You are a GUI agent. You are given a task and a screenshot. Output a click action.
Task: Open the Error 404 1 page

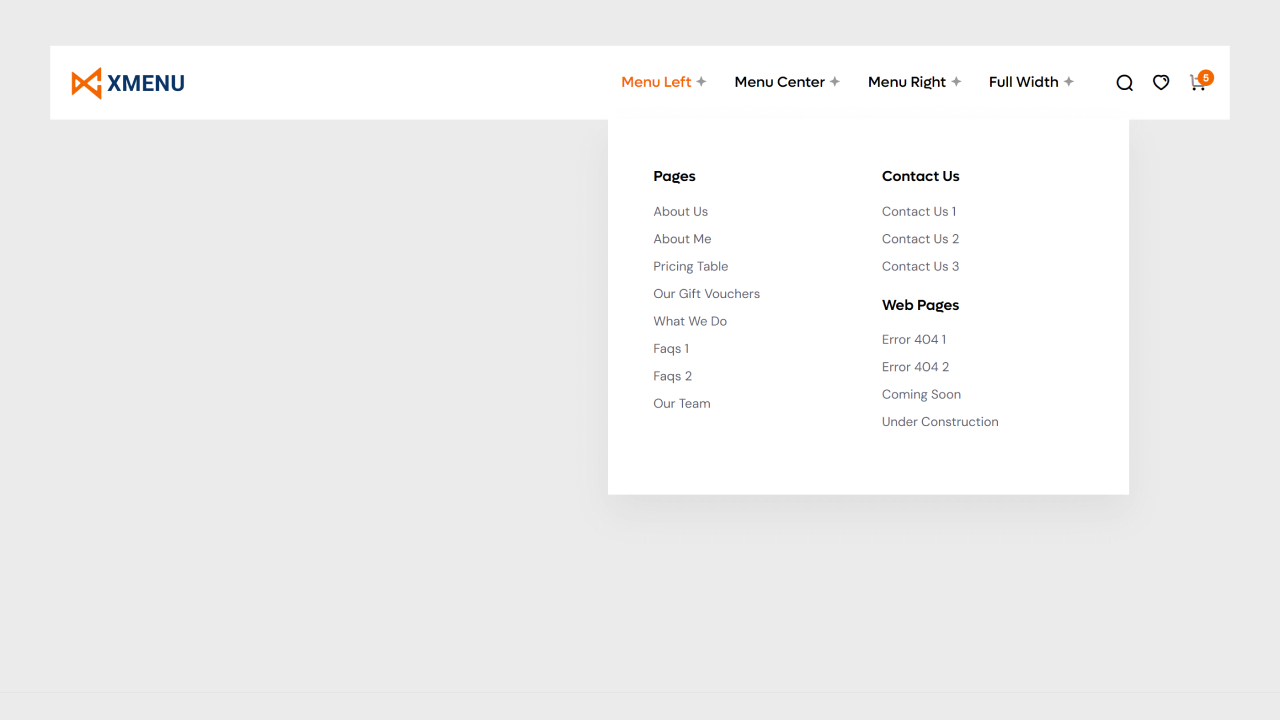pyautogui.click(x=913, y=340)
